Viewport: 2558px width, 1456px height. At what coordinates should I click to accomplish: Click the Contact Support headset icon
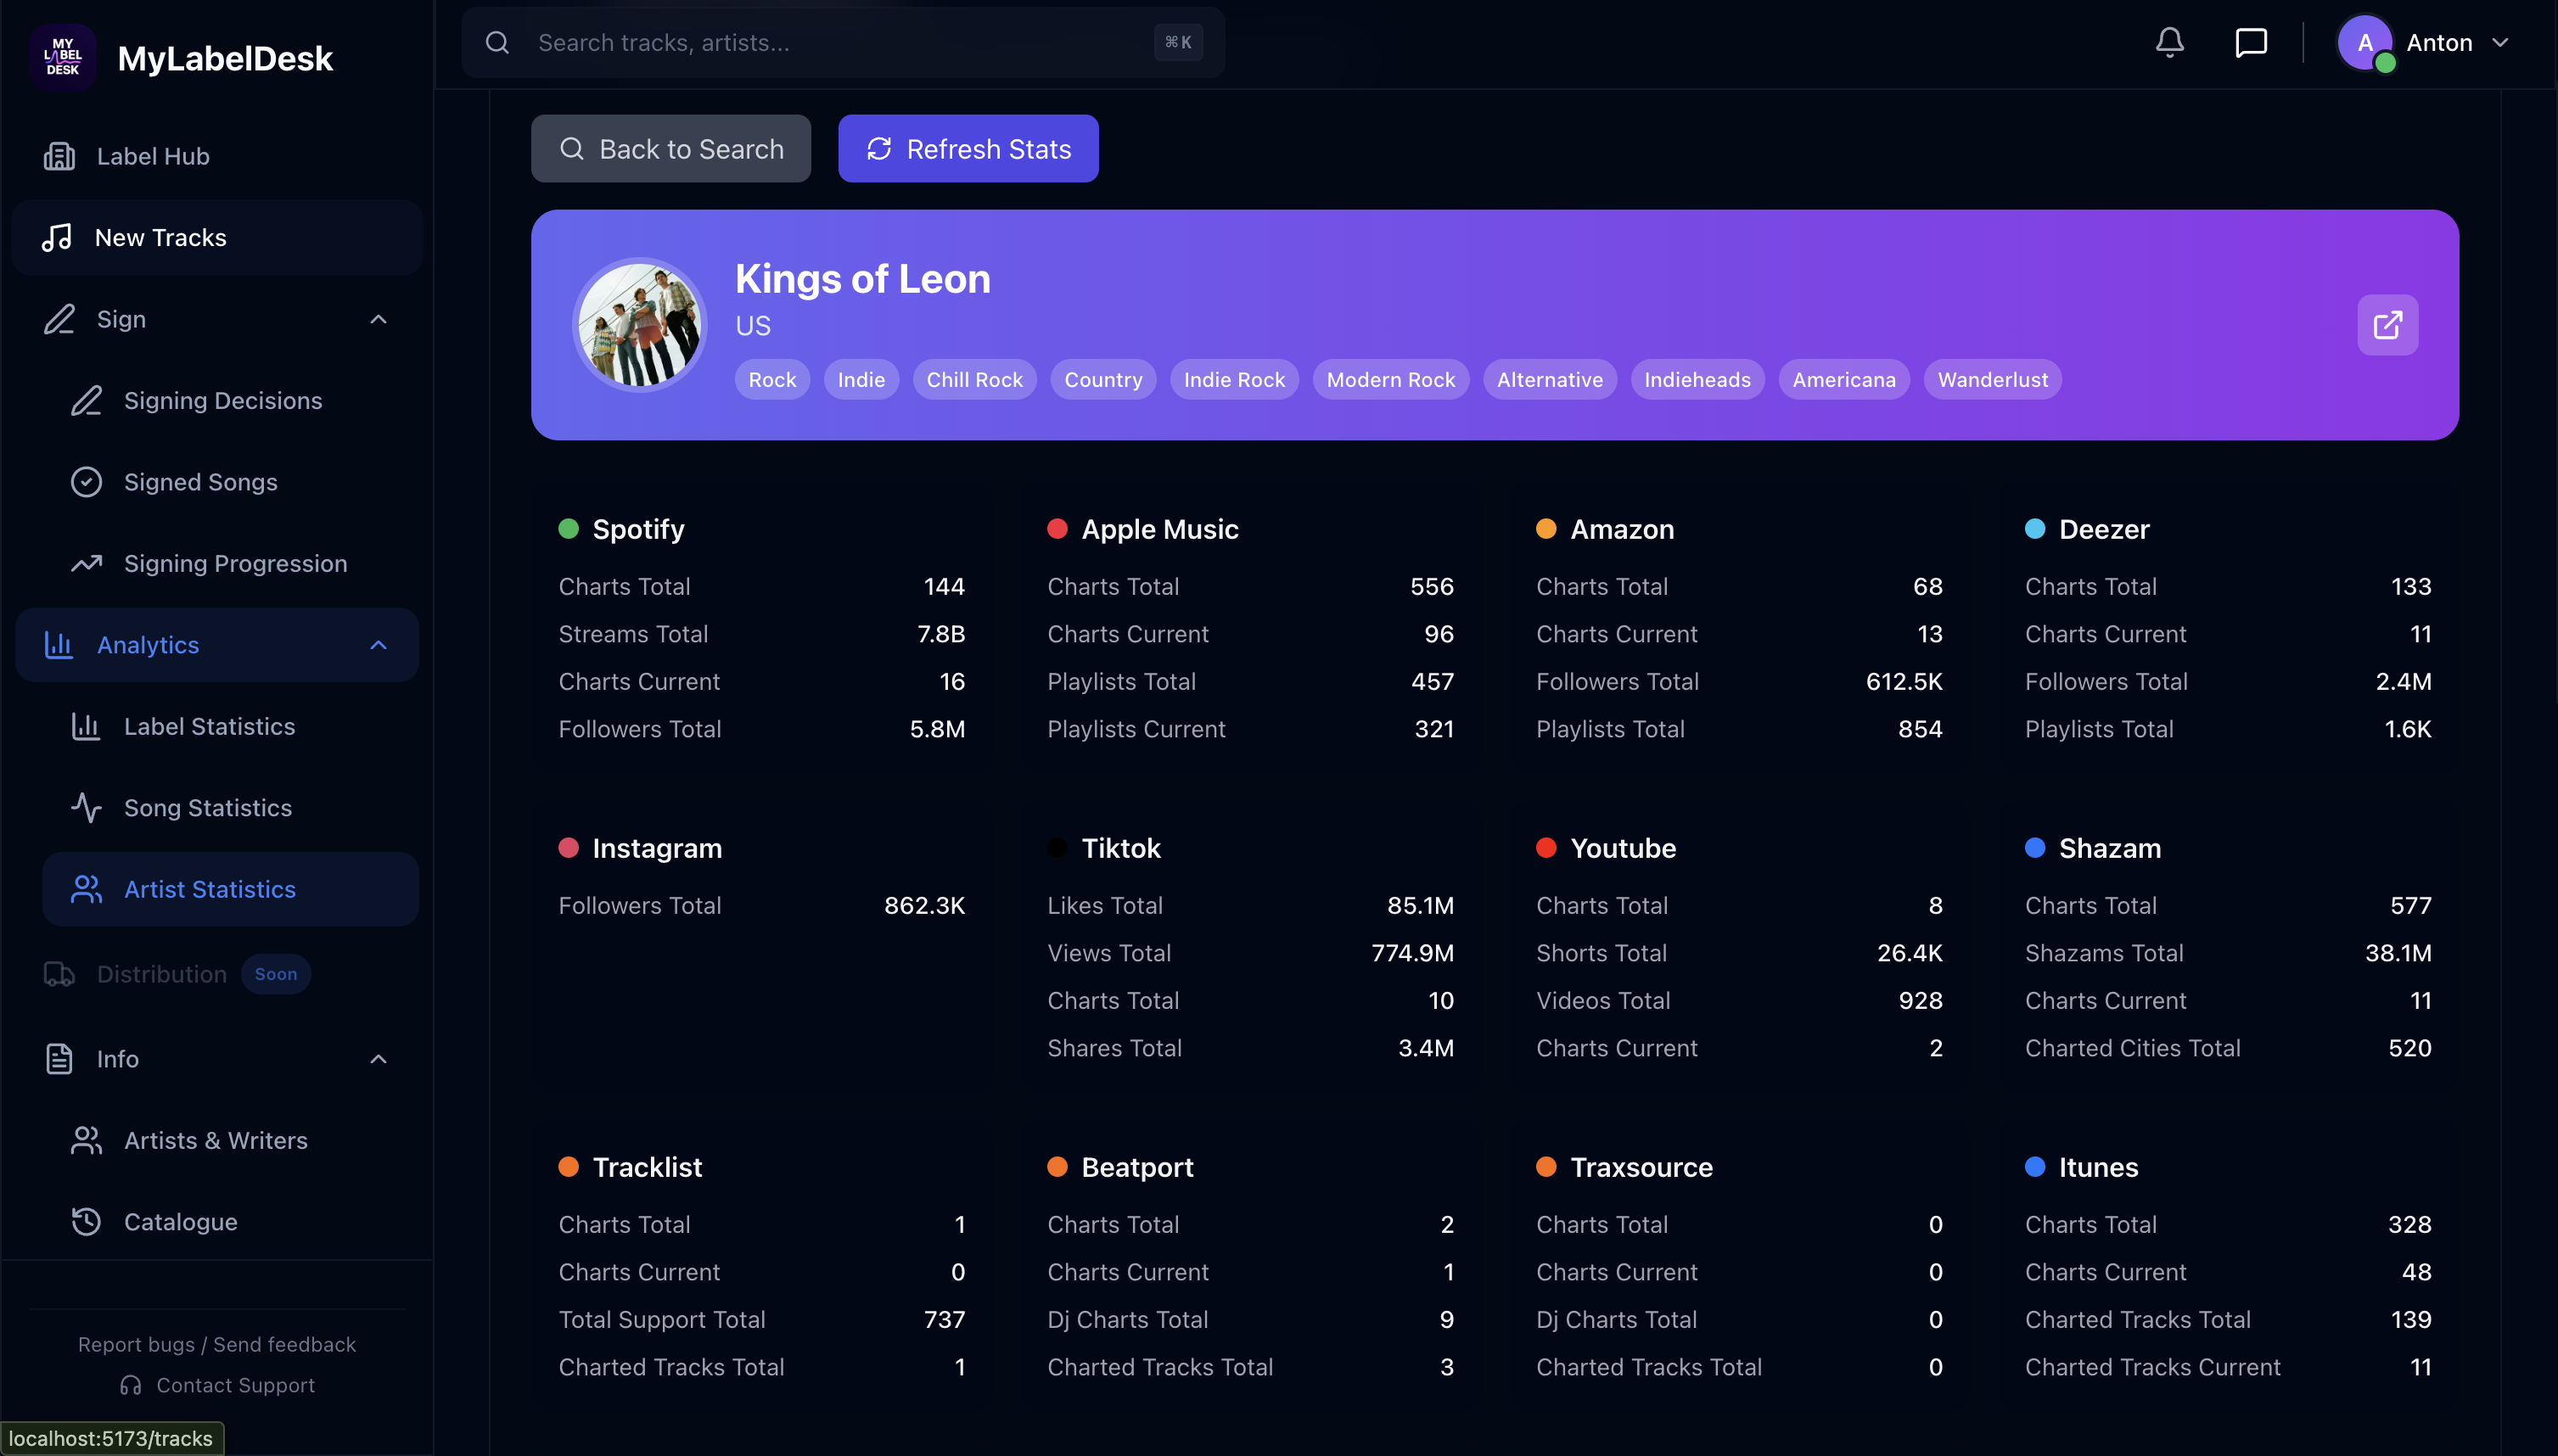129,1385
